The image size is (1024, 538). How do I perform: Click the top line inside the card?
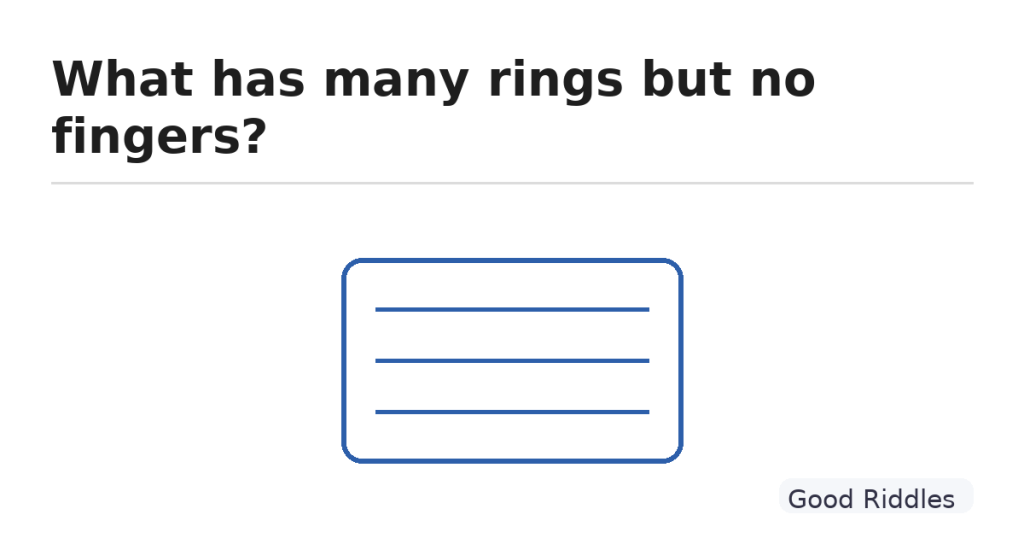pos(512,310)
